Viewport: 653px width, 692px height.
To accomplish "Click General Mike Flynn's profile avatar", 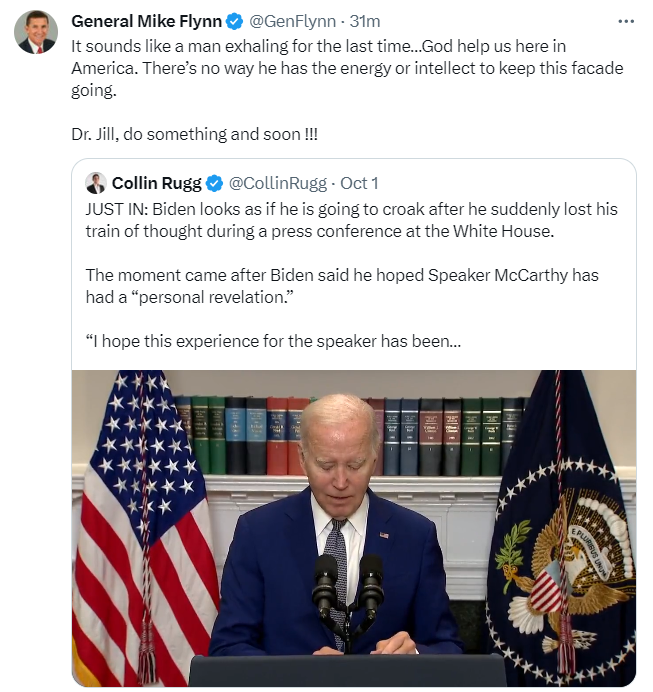I will coord(35,33).
